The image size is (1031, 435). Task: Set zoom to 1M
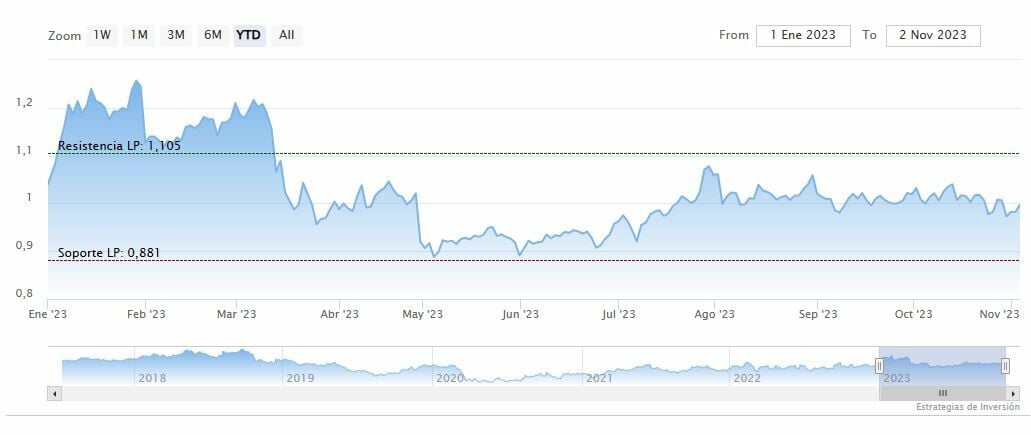click(x=139, y=35)
